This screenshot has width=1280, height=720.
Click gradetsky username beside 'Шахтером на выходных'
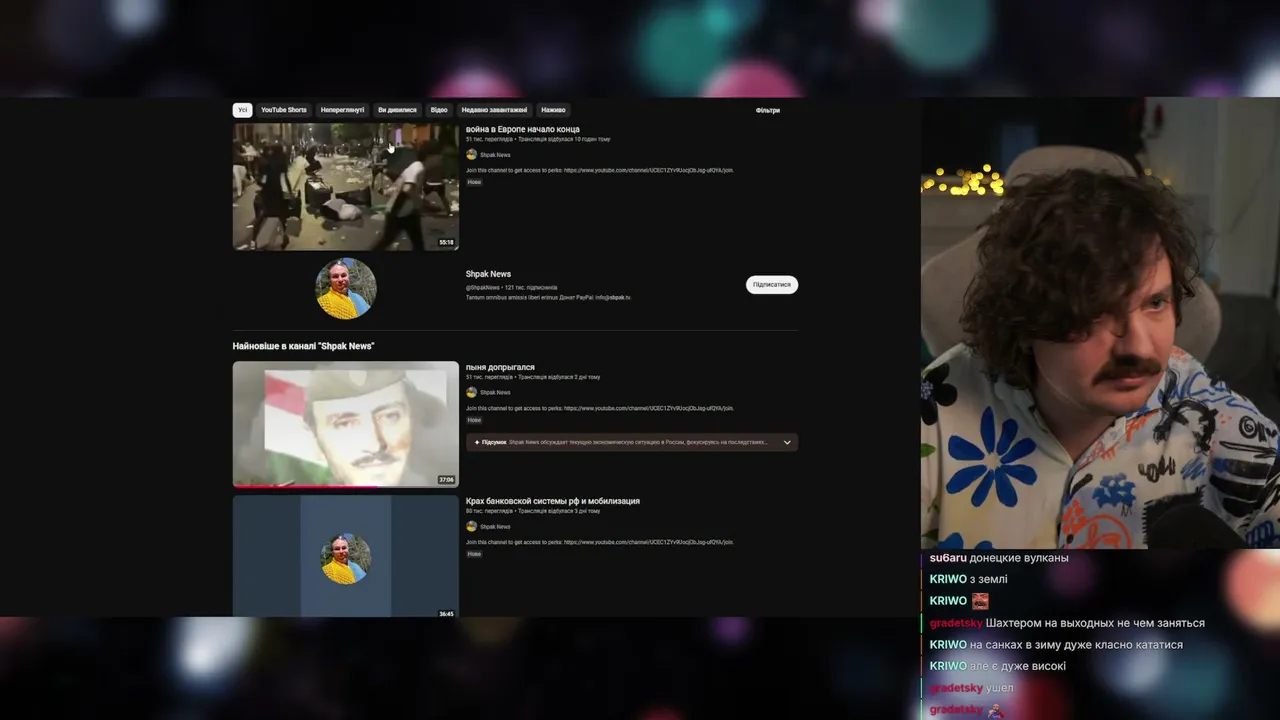[956, 623]
